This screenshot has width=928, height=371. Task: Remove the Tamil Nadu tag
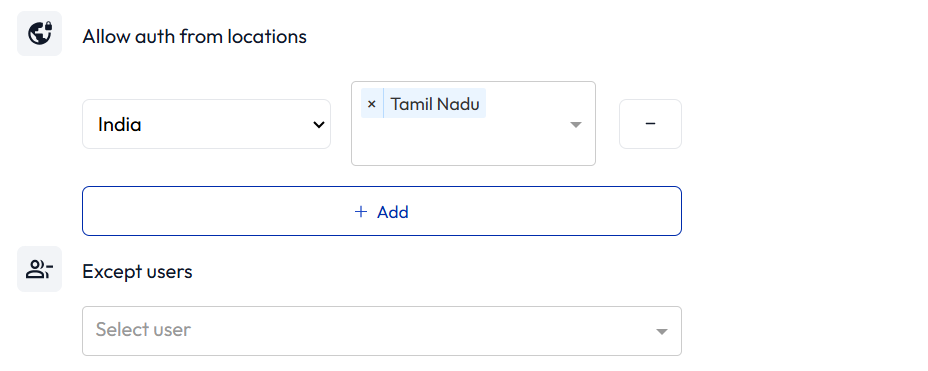pos(372,104)
